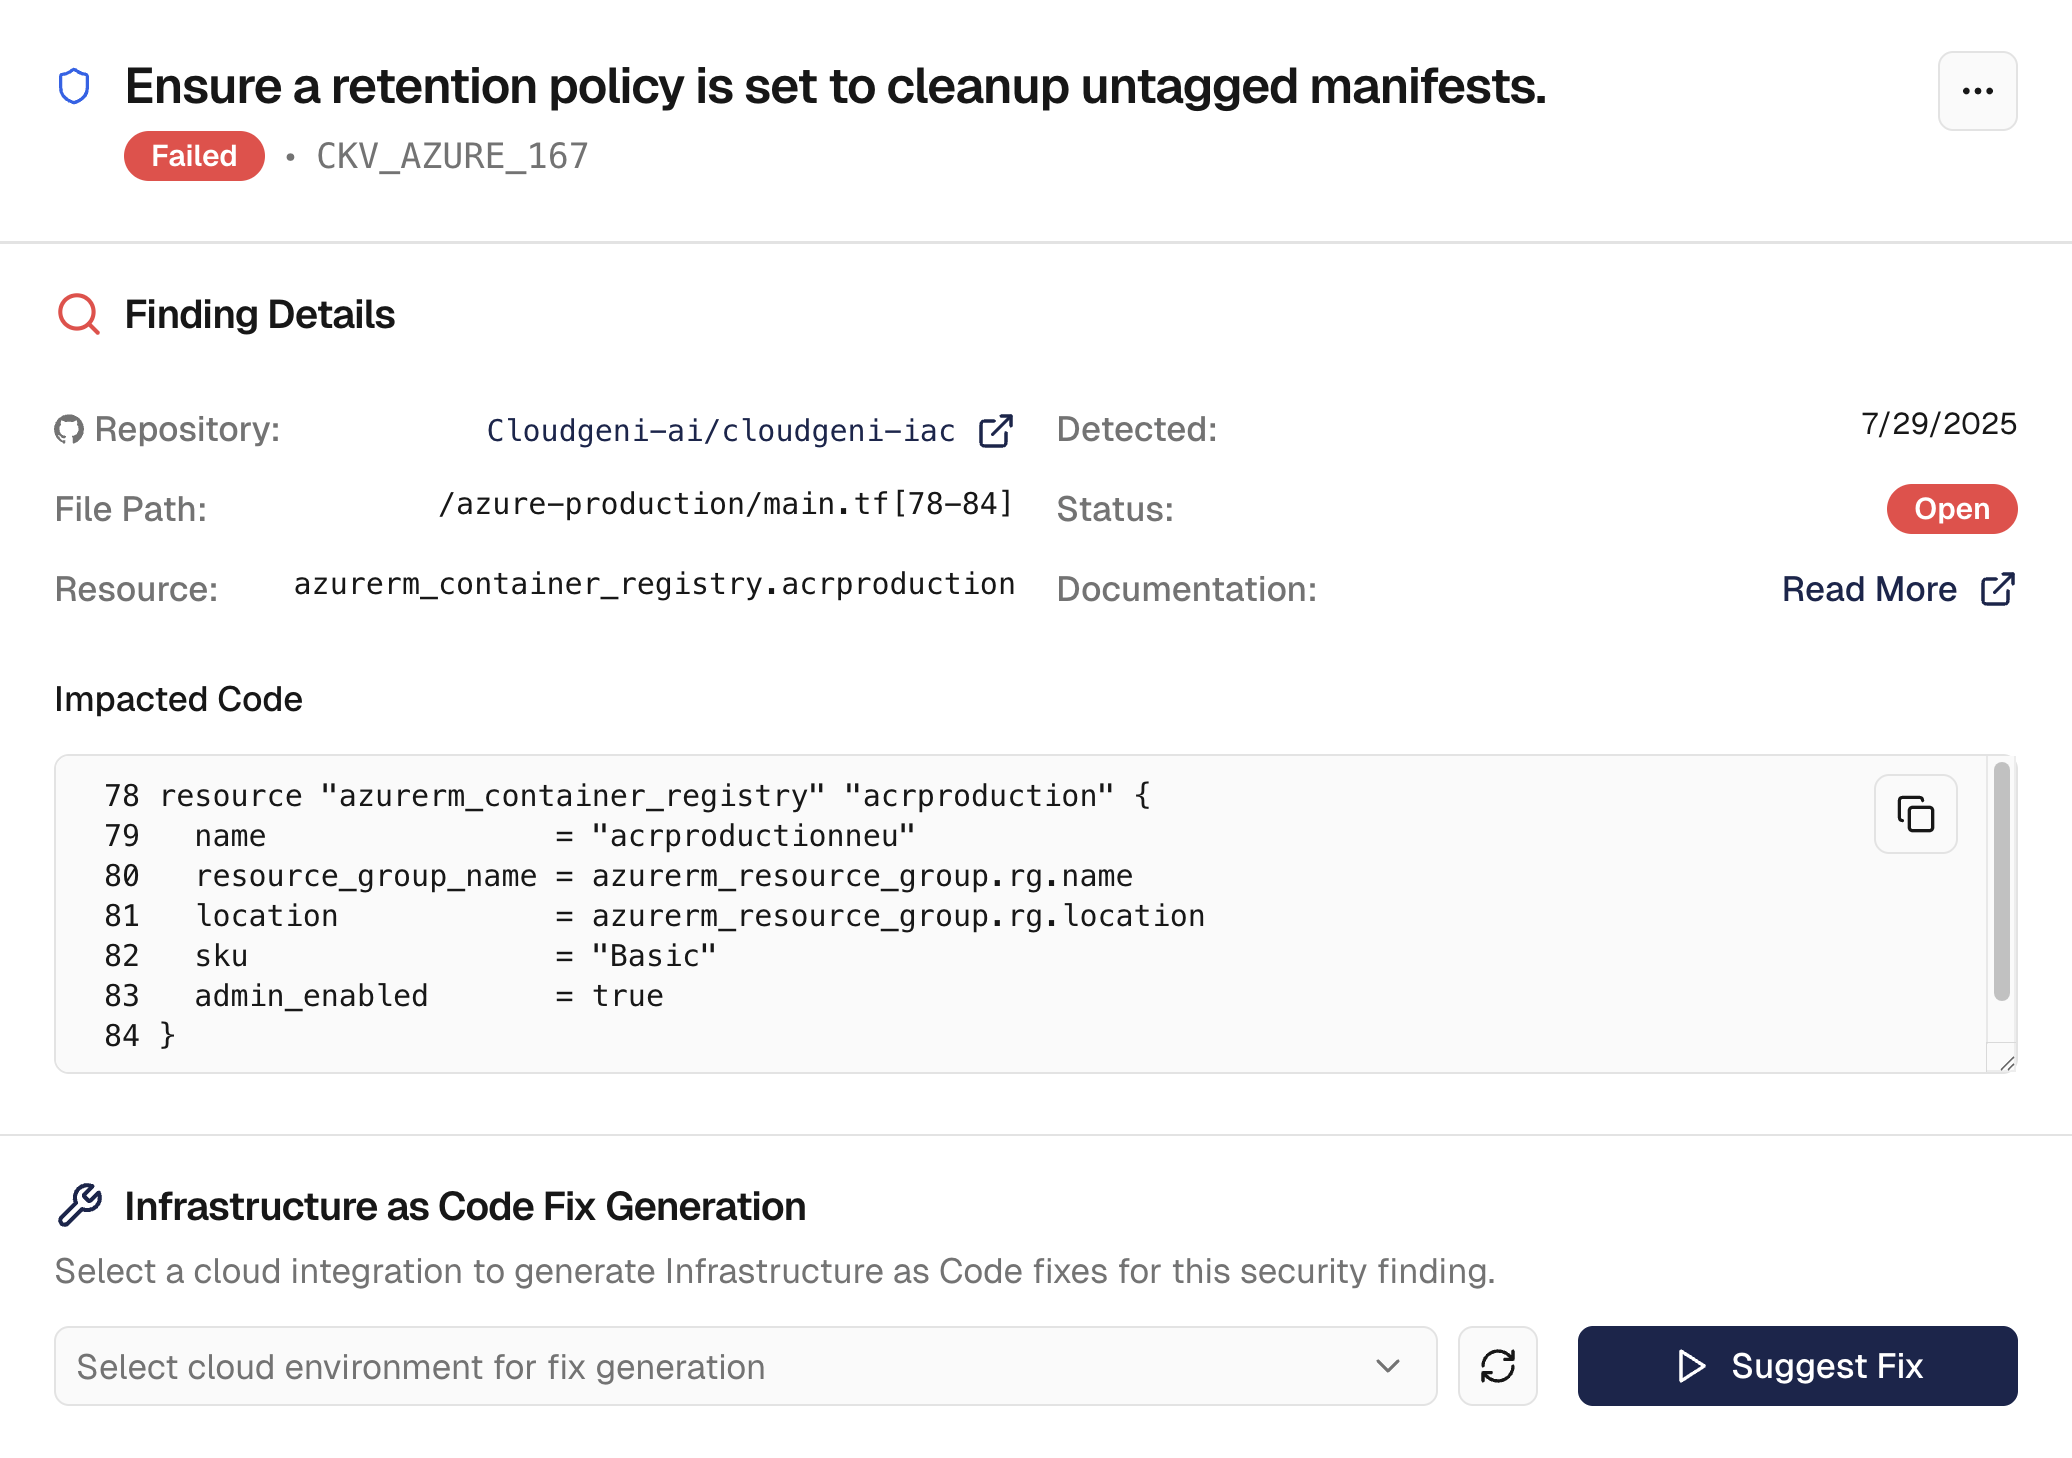Click the red Failed status badge

pyautogui.click(x=194, y=156)
